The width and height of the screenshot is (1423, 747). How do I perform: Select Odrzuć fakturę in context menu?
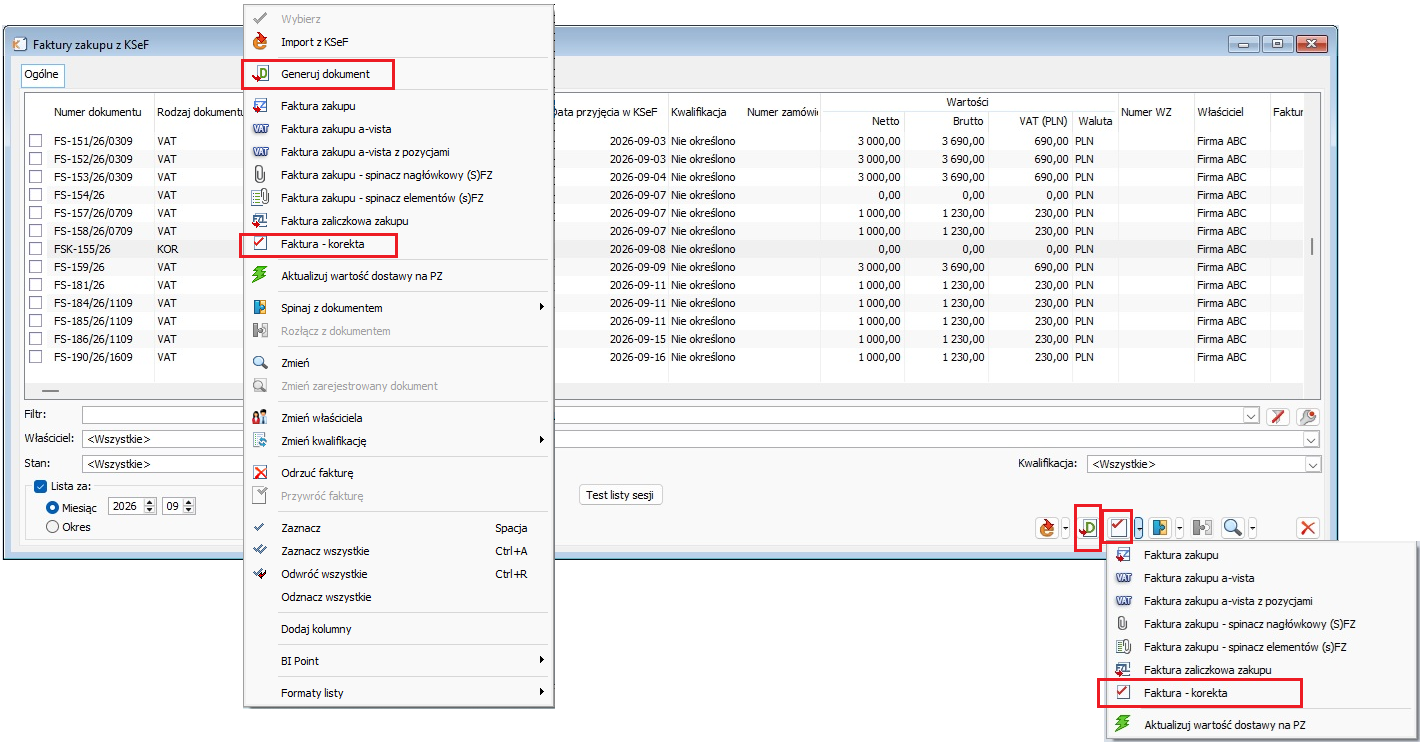[x=399, y=473]
